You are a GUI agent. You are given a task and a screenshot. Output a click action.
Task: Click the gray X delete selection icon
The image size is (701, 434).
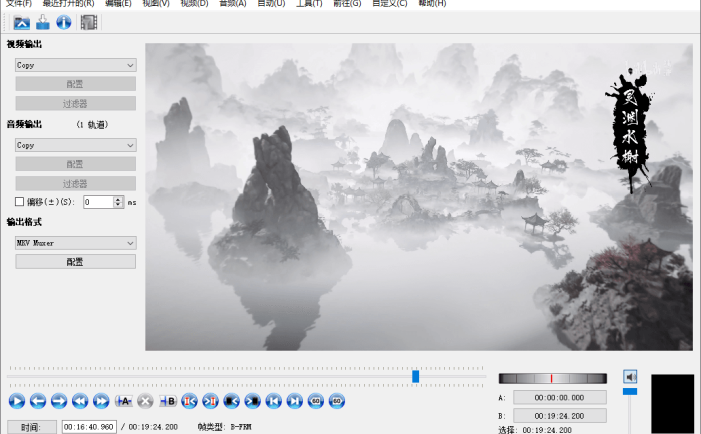pos(145,401)
